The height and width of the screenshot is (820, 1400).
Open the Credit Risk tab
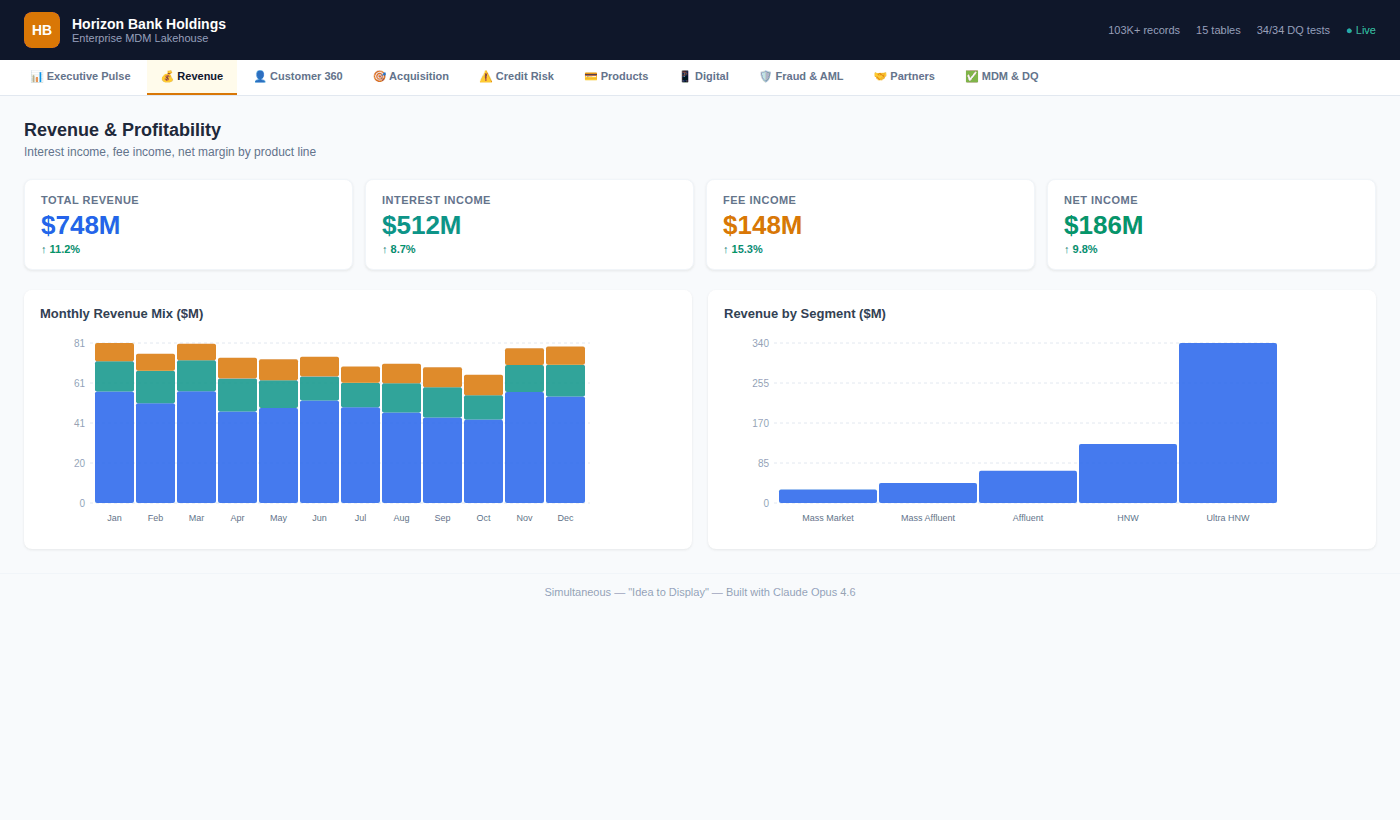516,77
